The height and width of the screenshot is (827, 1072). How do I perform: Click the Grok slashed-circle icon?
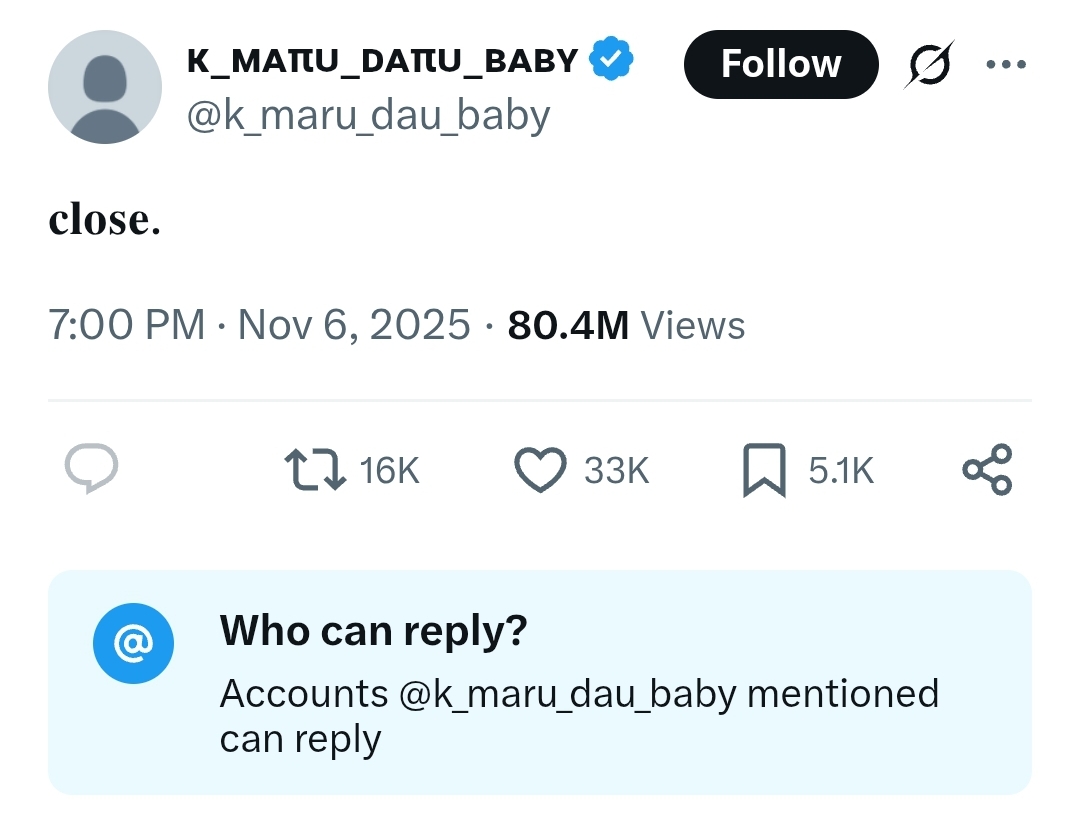[x=930, y=64]
